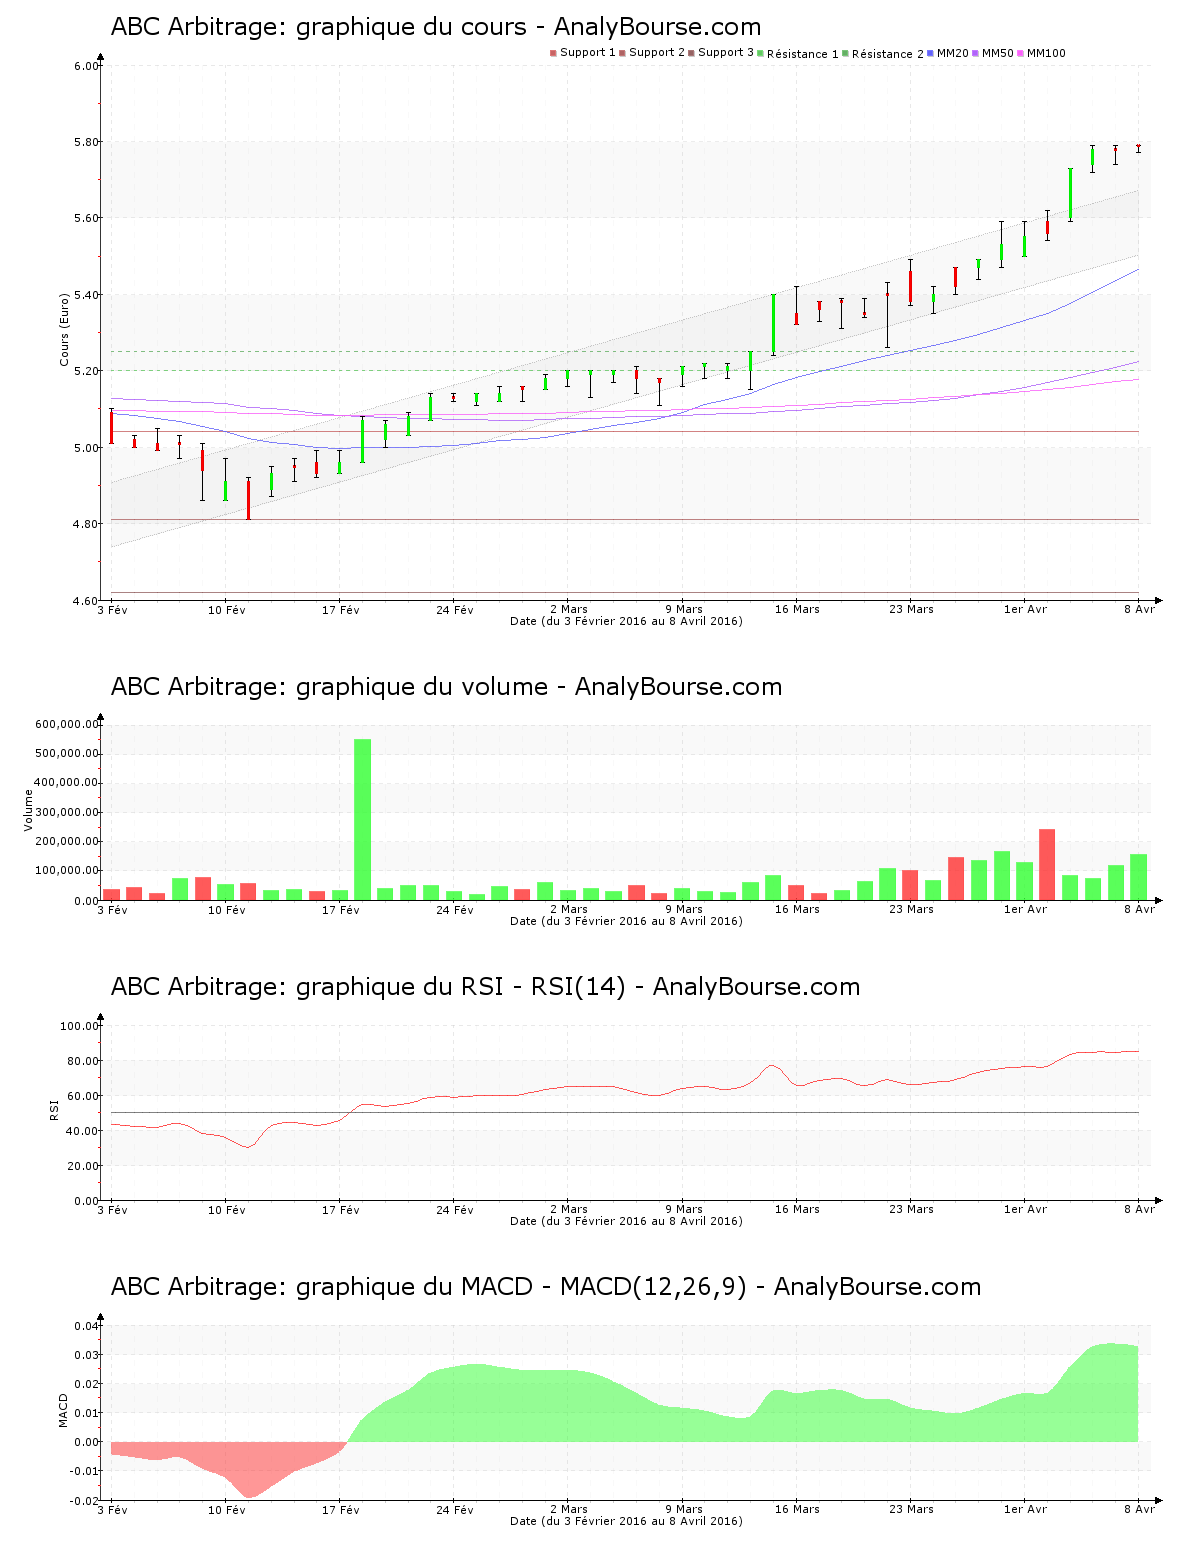Click the date range caption under price chart
This screenshot has height=1550, width=1200.
pos(626,621)
